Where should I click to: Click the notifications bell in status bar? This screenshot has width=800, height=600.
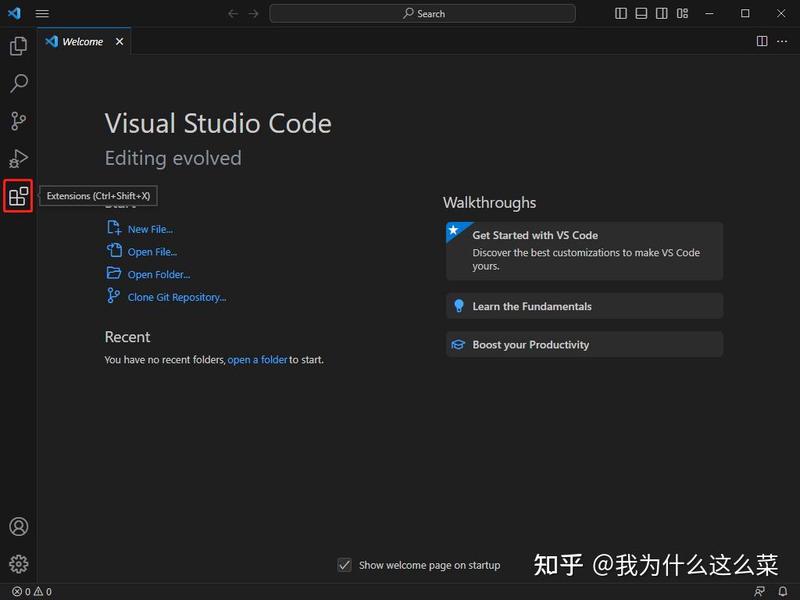(783, 591)
